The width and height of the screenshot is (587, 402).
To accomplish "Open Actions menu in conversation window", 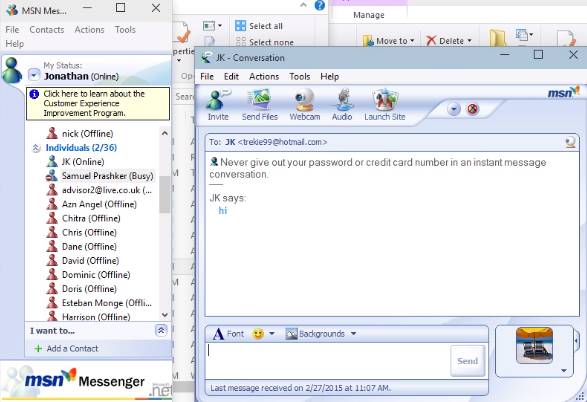I will (x=264, y=77).
